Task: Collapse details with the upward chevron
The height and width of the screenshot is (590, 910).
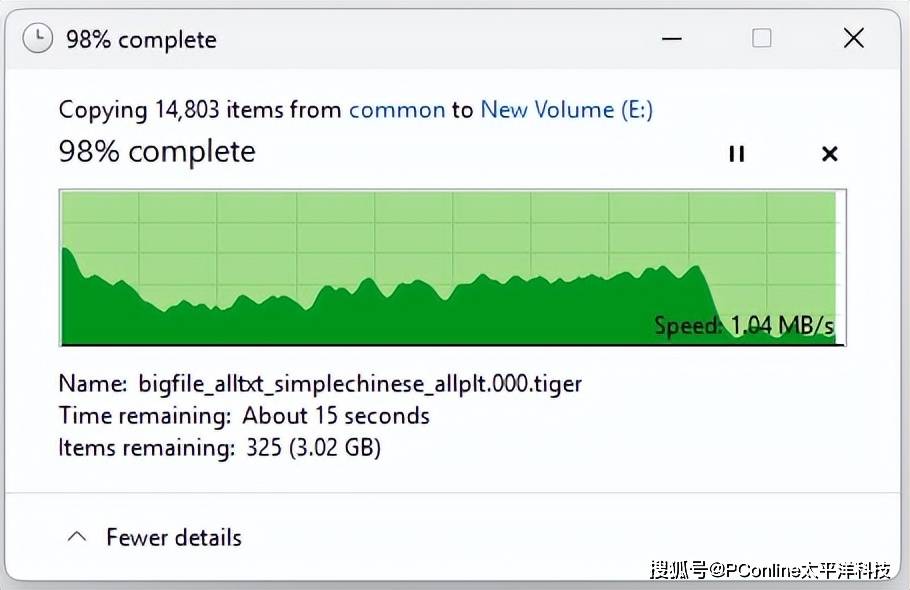Action: tap(77, 537)
